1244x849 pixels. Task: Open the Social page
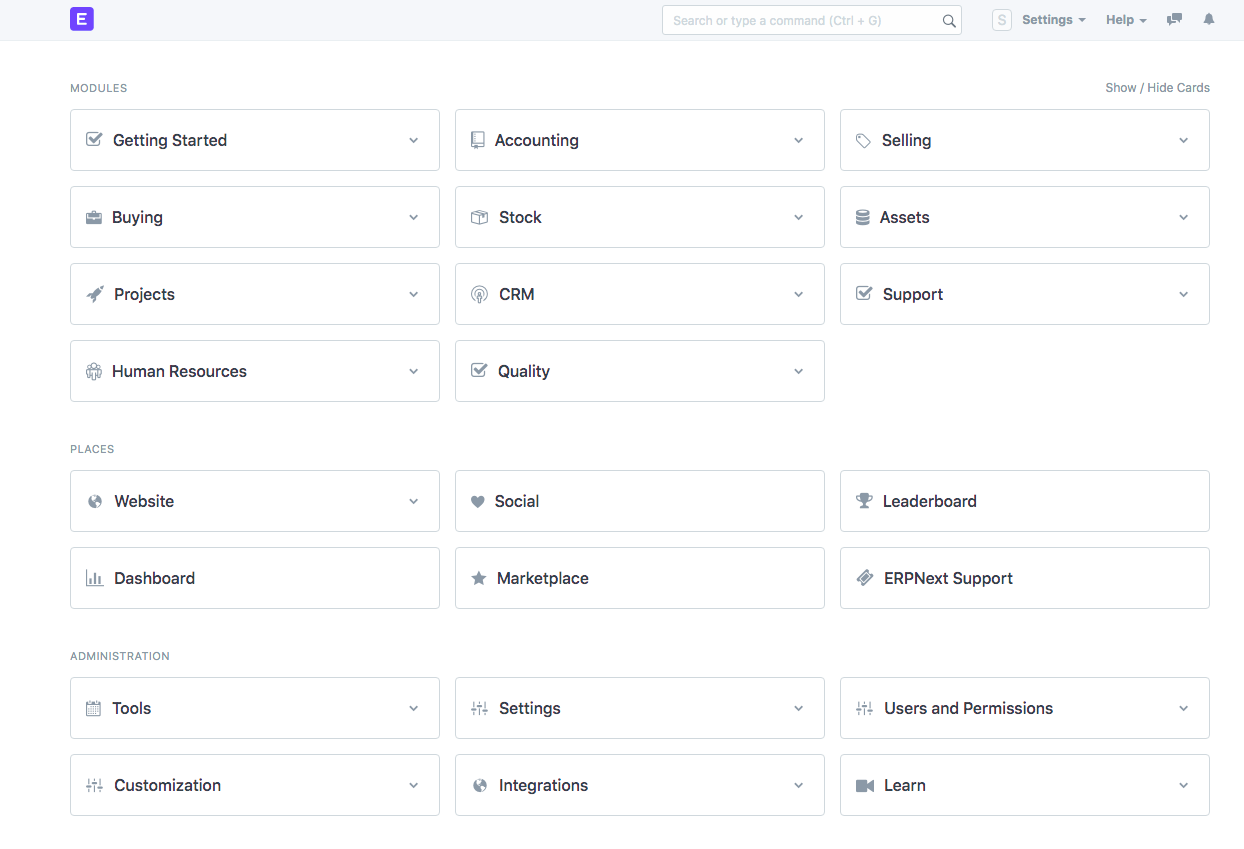tap(640, 501)
